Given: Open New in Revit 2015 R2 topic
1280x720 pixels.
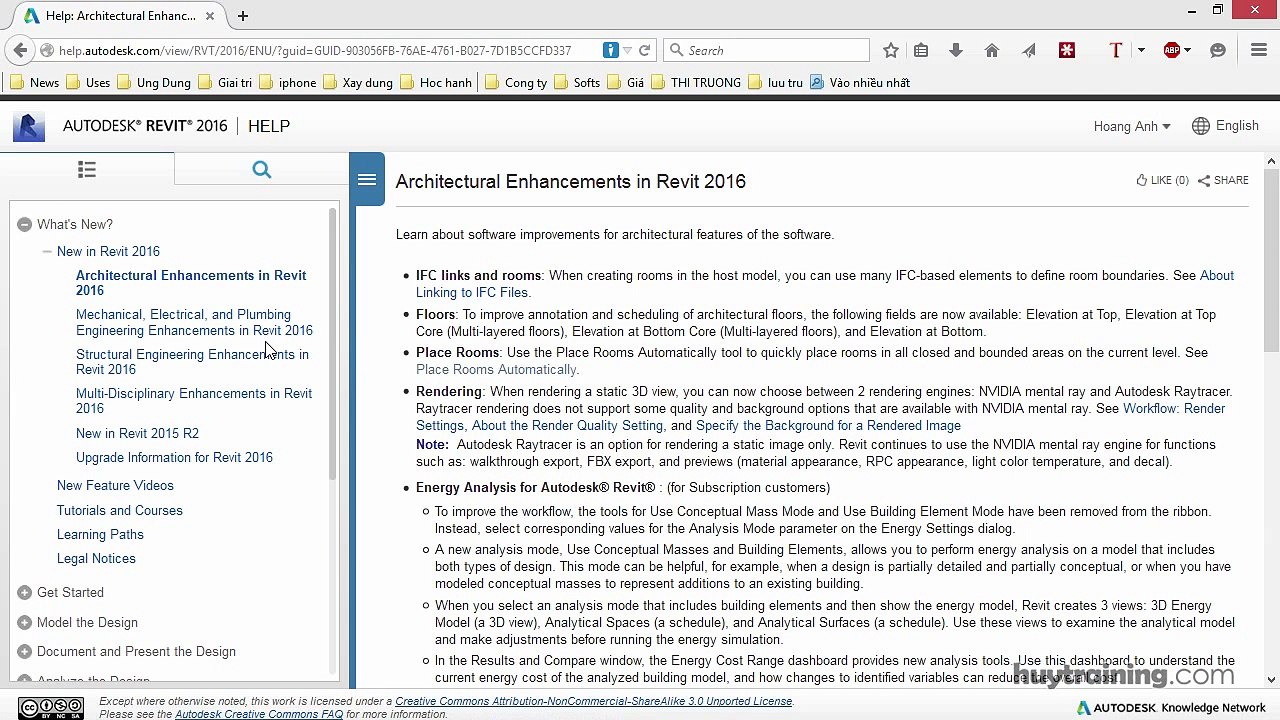Looking at the screenshot, I should tap(137, 433).
